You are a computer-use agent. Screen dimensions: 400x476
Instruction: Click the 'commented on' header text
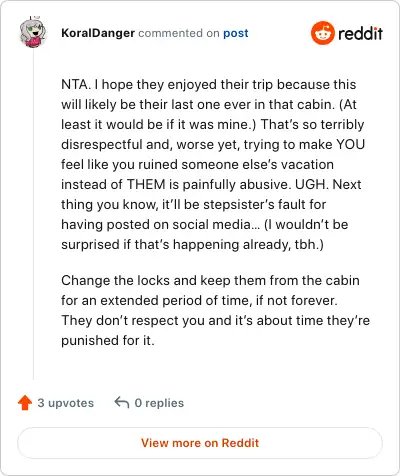pyautogui.click(x=179, y=33)
